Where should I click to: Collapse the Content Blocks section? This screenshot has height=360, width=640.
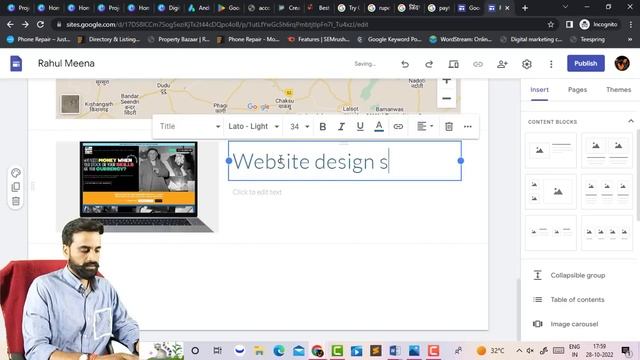631,121
